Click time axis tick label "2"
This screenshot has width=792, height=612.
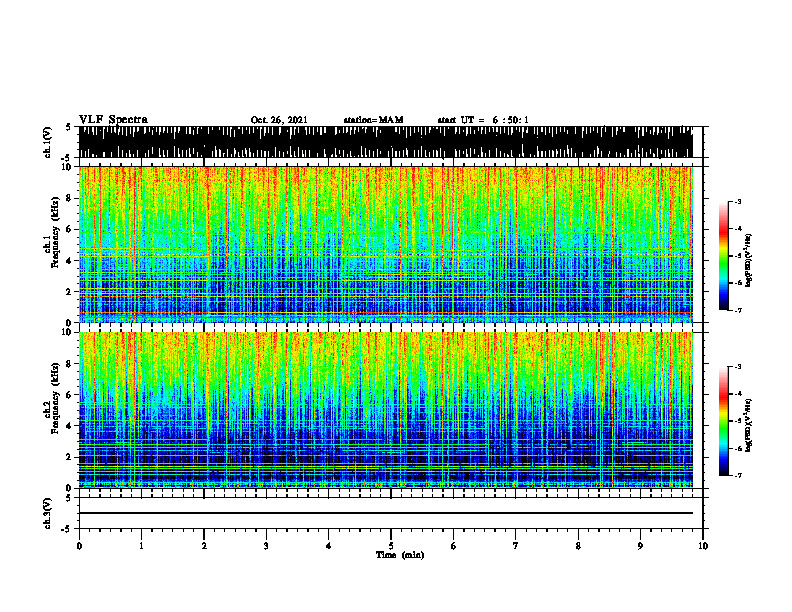(x=204, y=546)
